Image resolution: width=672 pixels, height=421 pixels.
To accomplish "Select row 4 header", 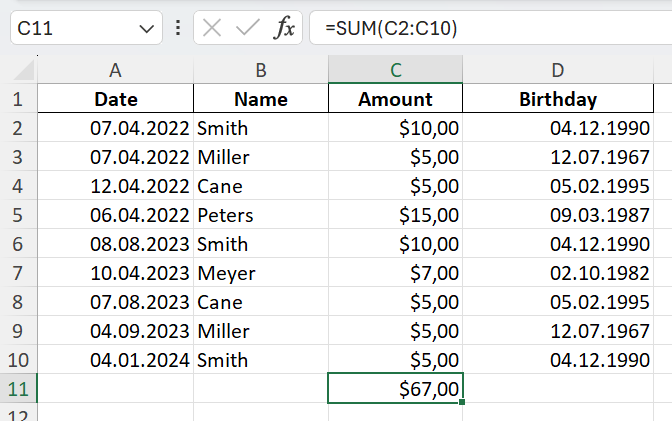I will click(18, 186).
